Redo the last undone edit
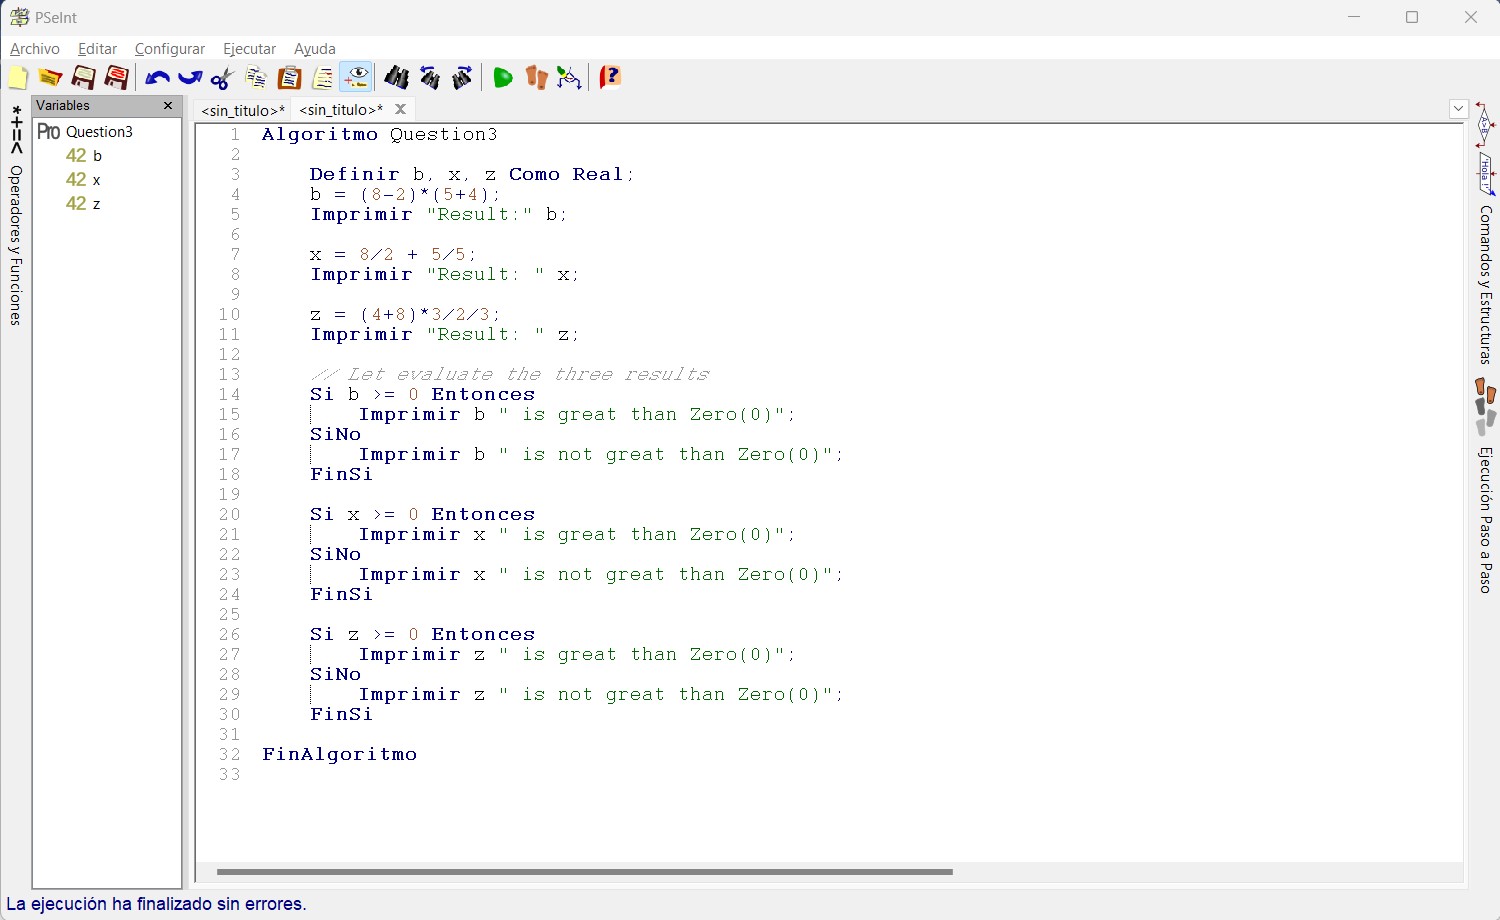 click(x=190, y=78)
